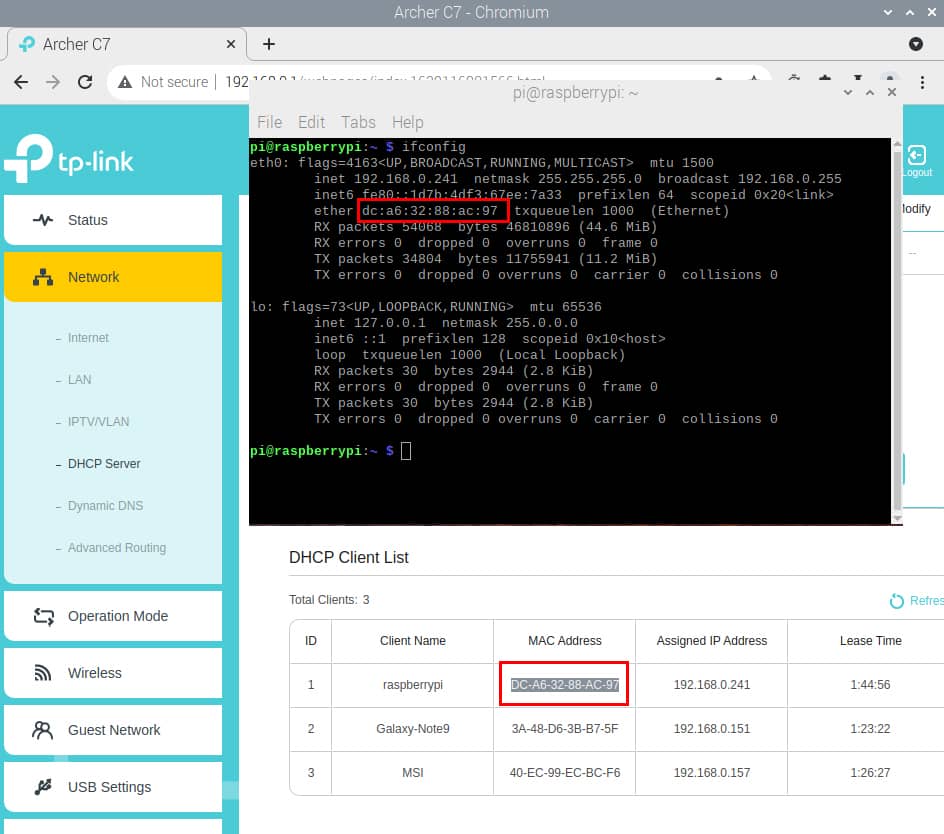Open a new browser tab

pos(269,44)
